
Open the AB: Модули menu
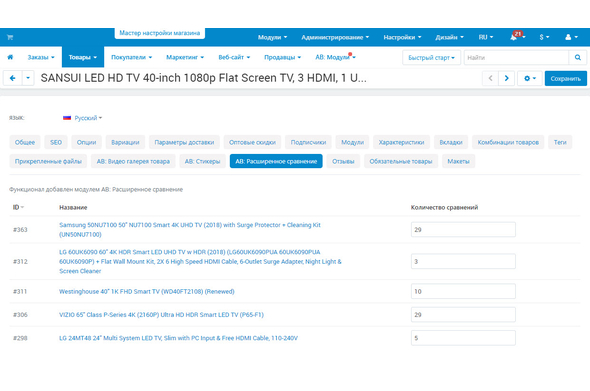[x=335, y=57]
